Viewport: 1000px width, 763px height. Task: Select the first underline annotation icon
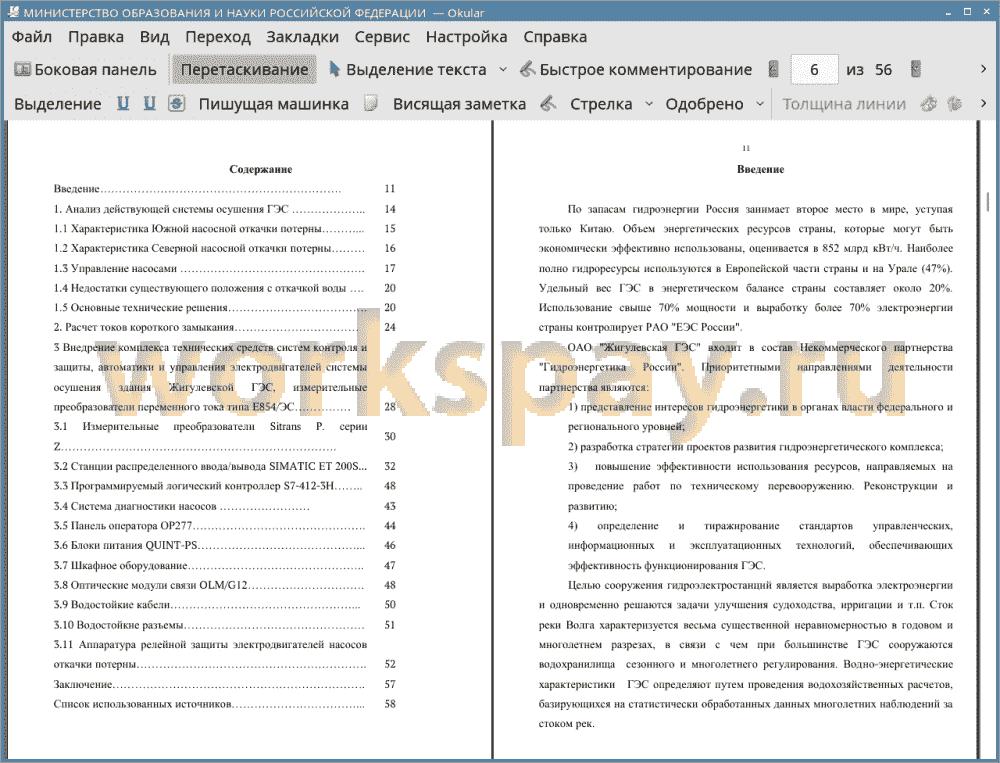coord(123,103)
